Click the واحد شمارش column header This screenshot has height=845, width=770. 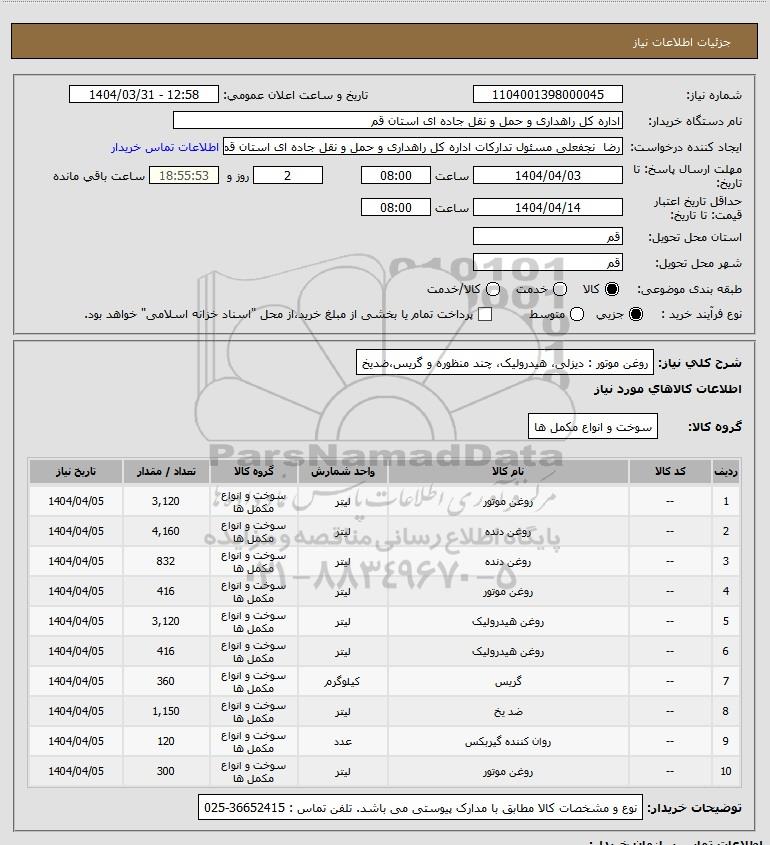coord(343,472)
